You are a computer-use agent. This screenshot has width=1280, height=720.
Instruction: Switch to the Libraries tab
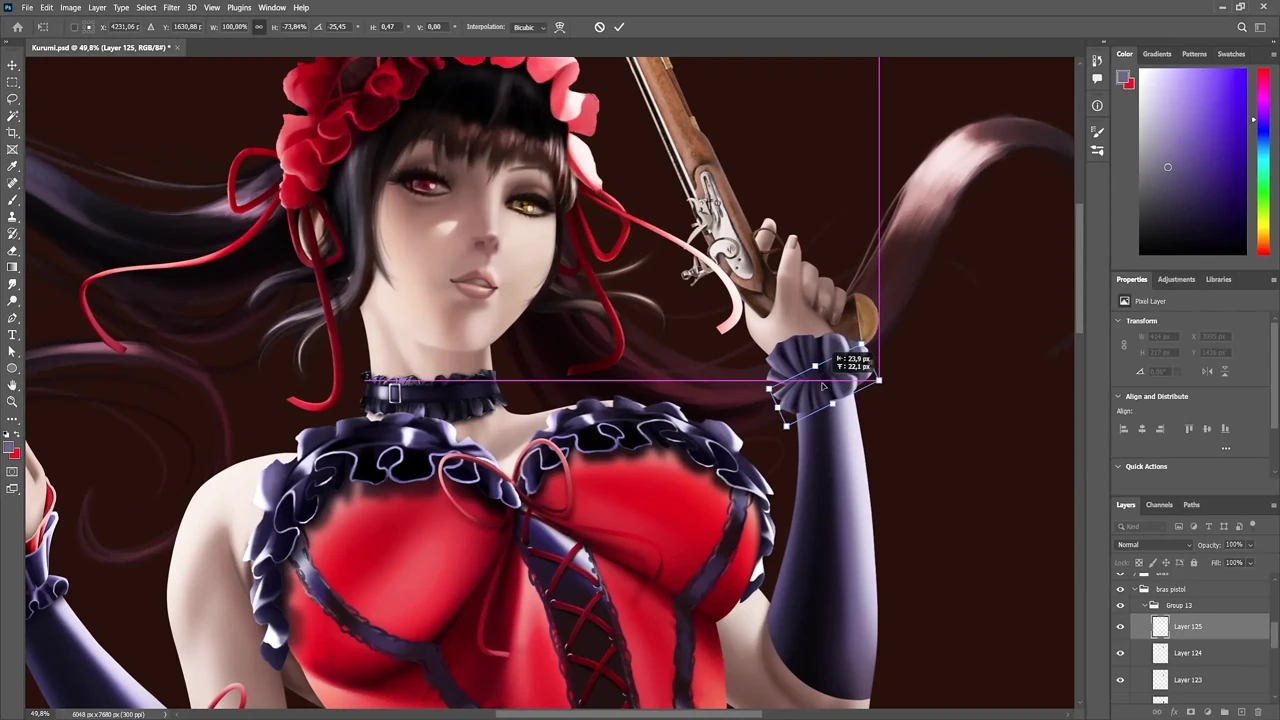[1218, 280]
